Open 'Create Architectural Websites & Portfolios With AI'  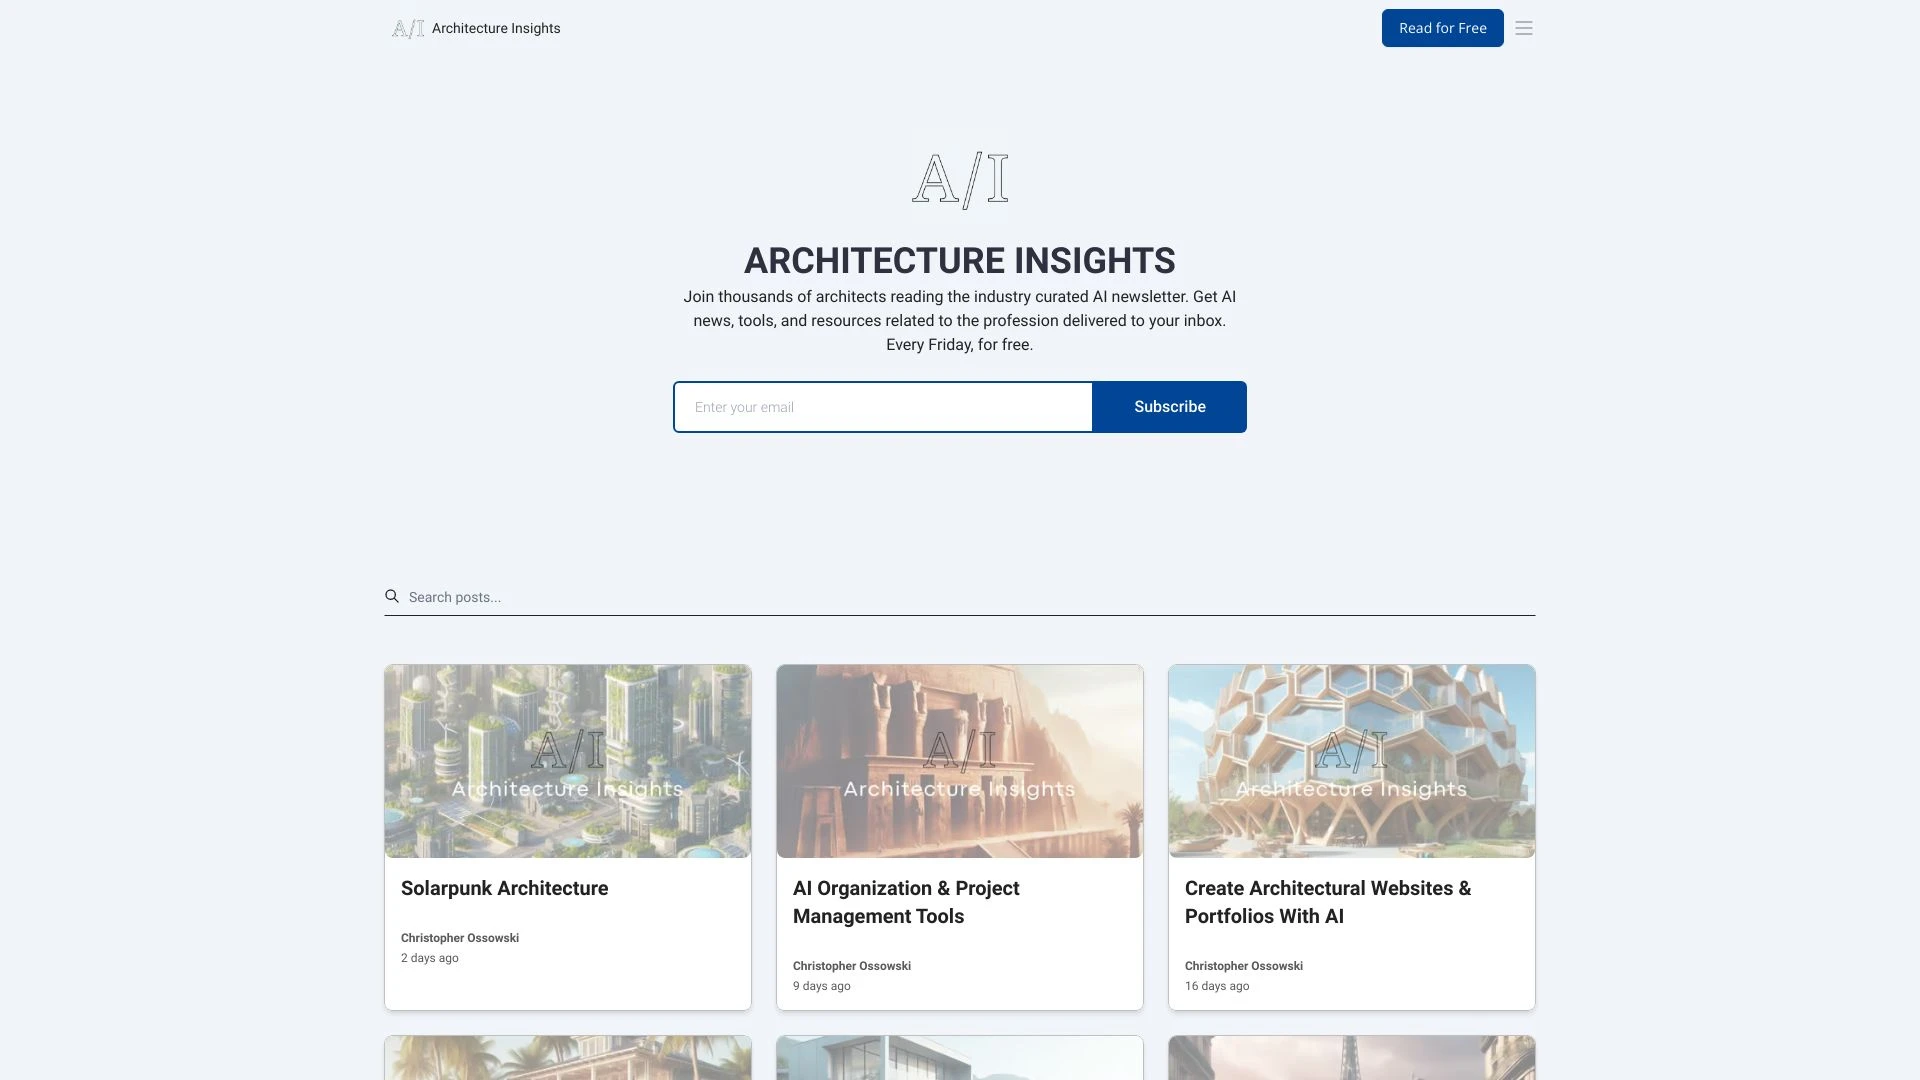[1327, 902]
